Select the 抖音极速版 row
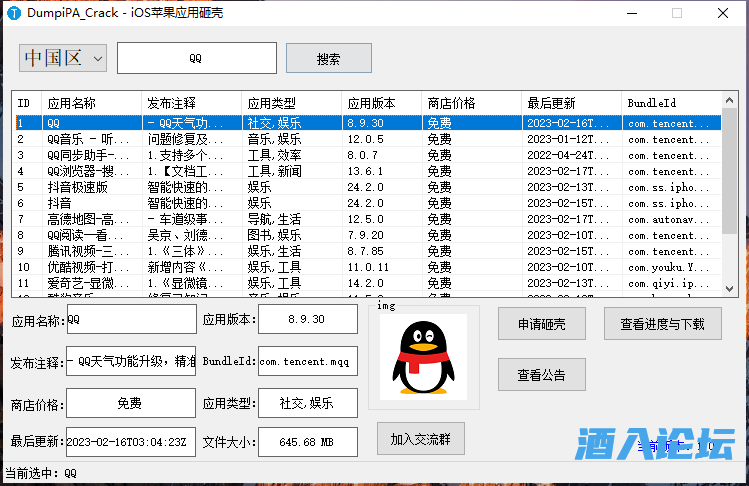Viewport: 749px width, 486px height. tap(368, 187)
